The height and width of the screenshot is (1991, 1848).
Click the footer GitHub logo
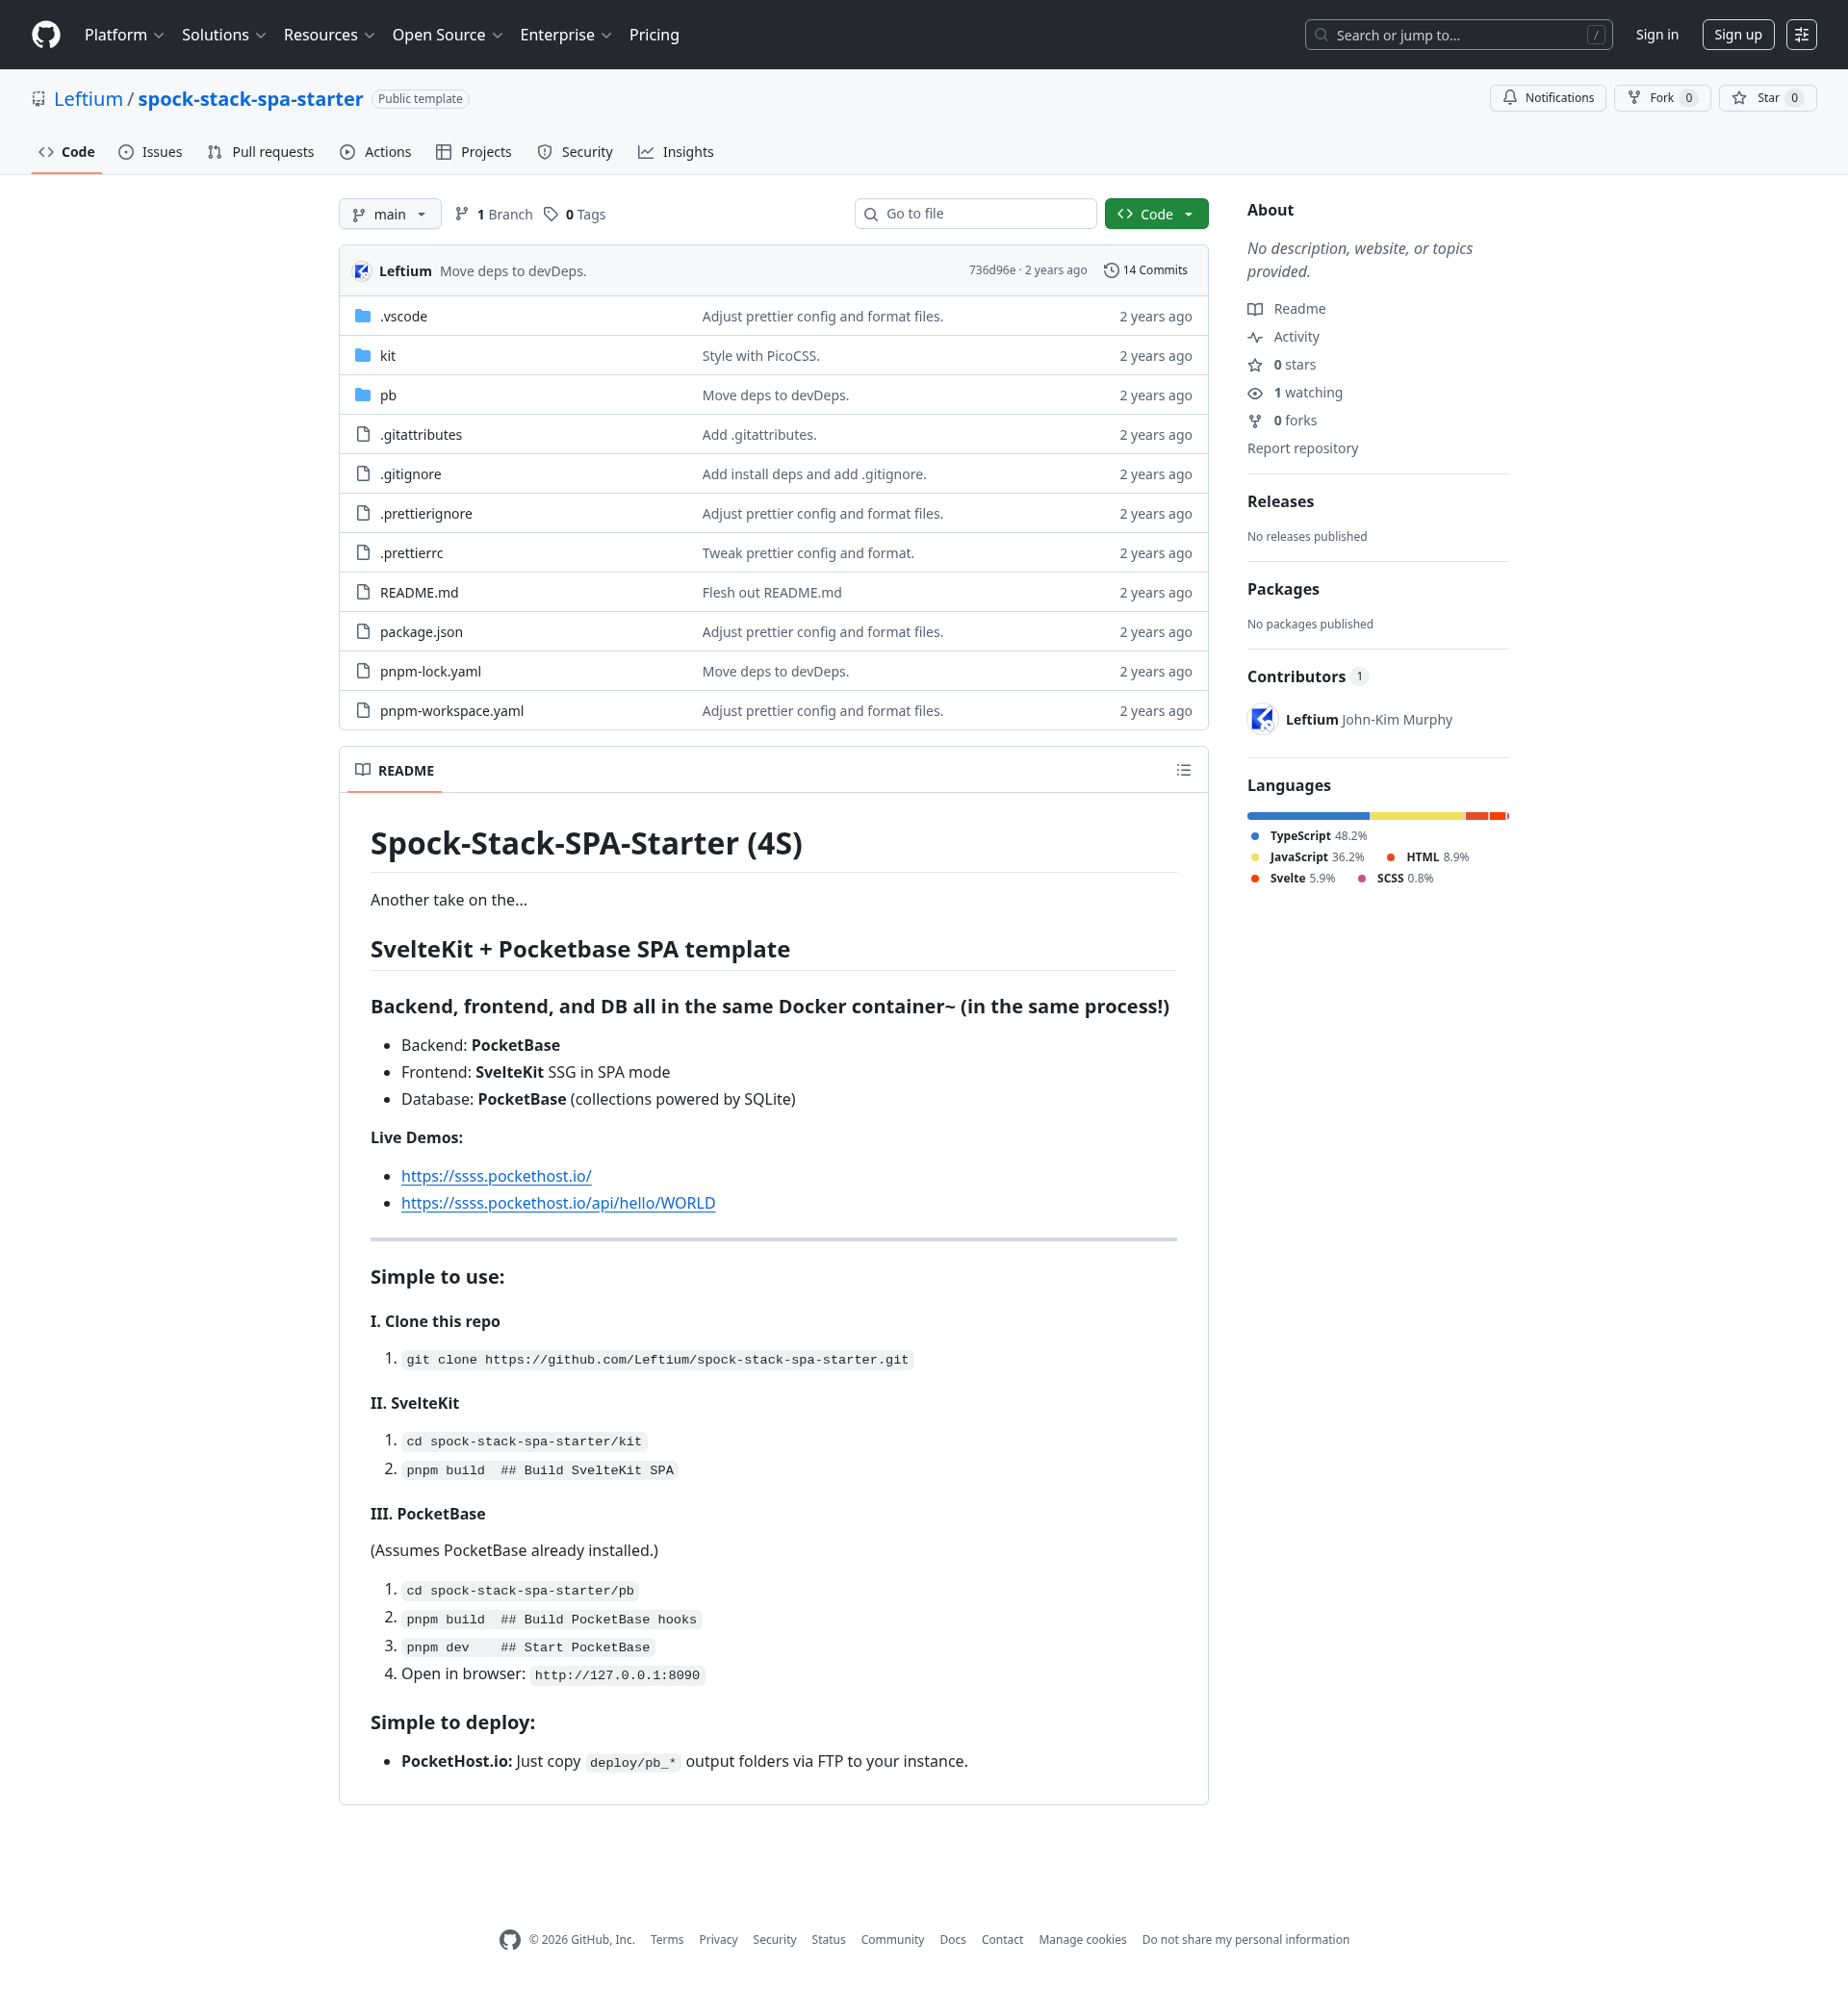[x=510, y=1939]
